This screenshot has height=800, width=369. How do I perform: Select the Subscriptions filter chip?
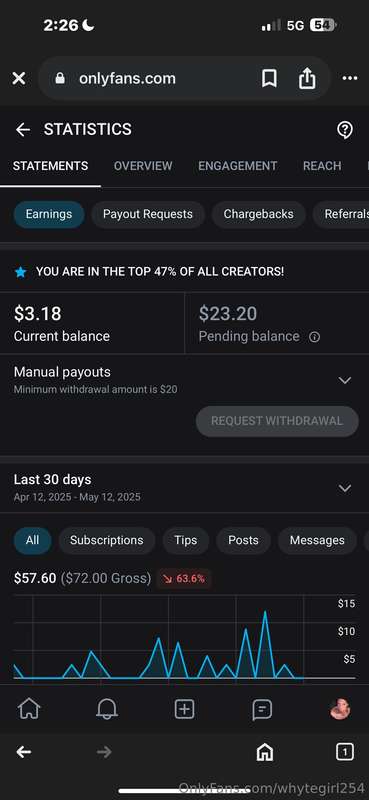tap(107, 540)
